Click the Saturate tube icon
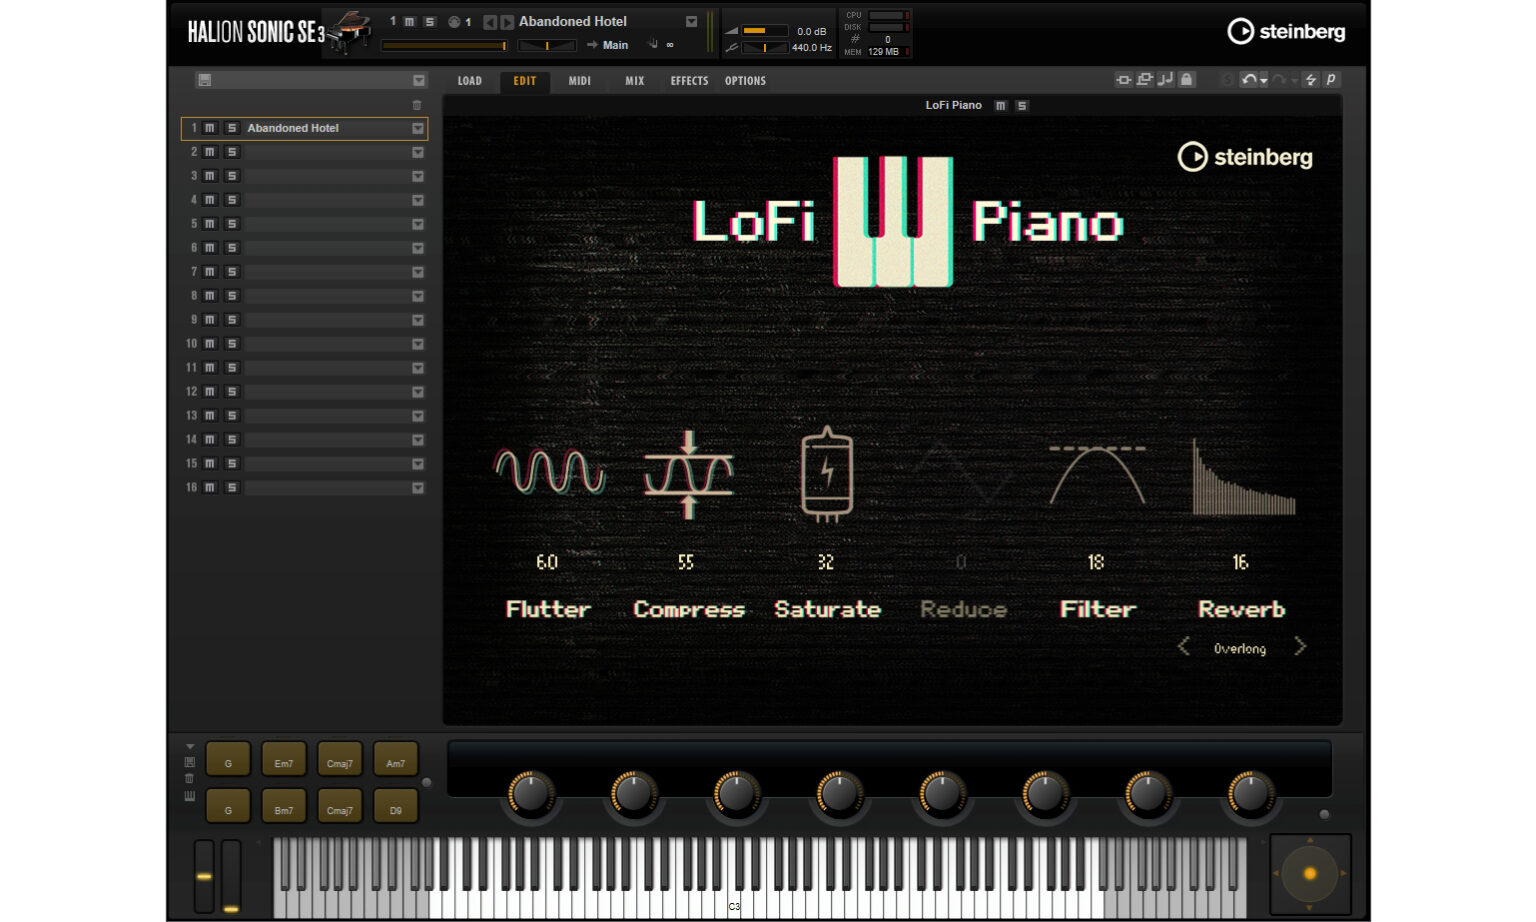1536x922 pixels. [827, 474]
